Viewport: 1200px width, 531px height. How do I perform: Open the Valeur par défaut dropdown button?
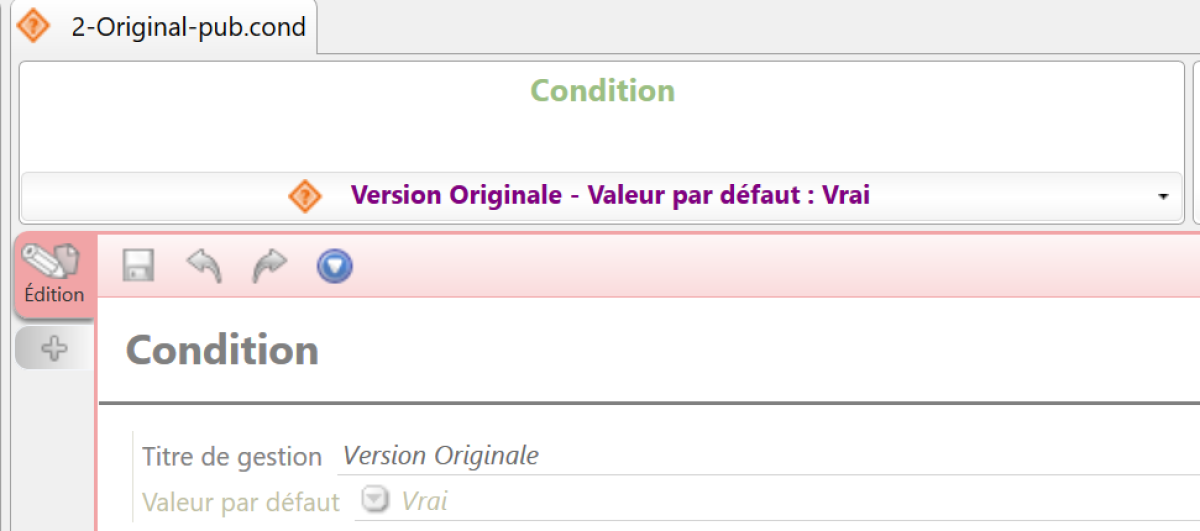pyautogui.click(x=375, y=499)
